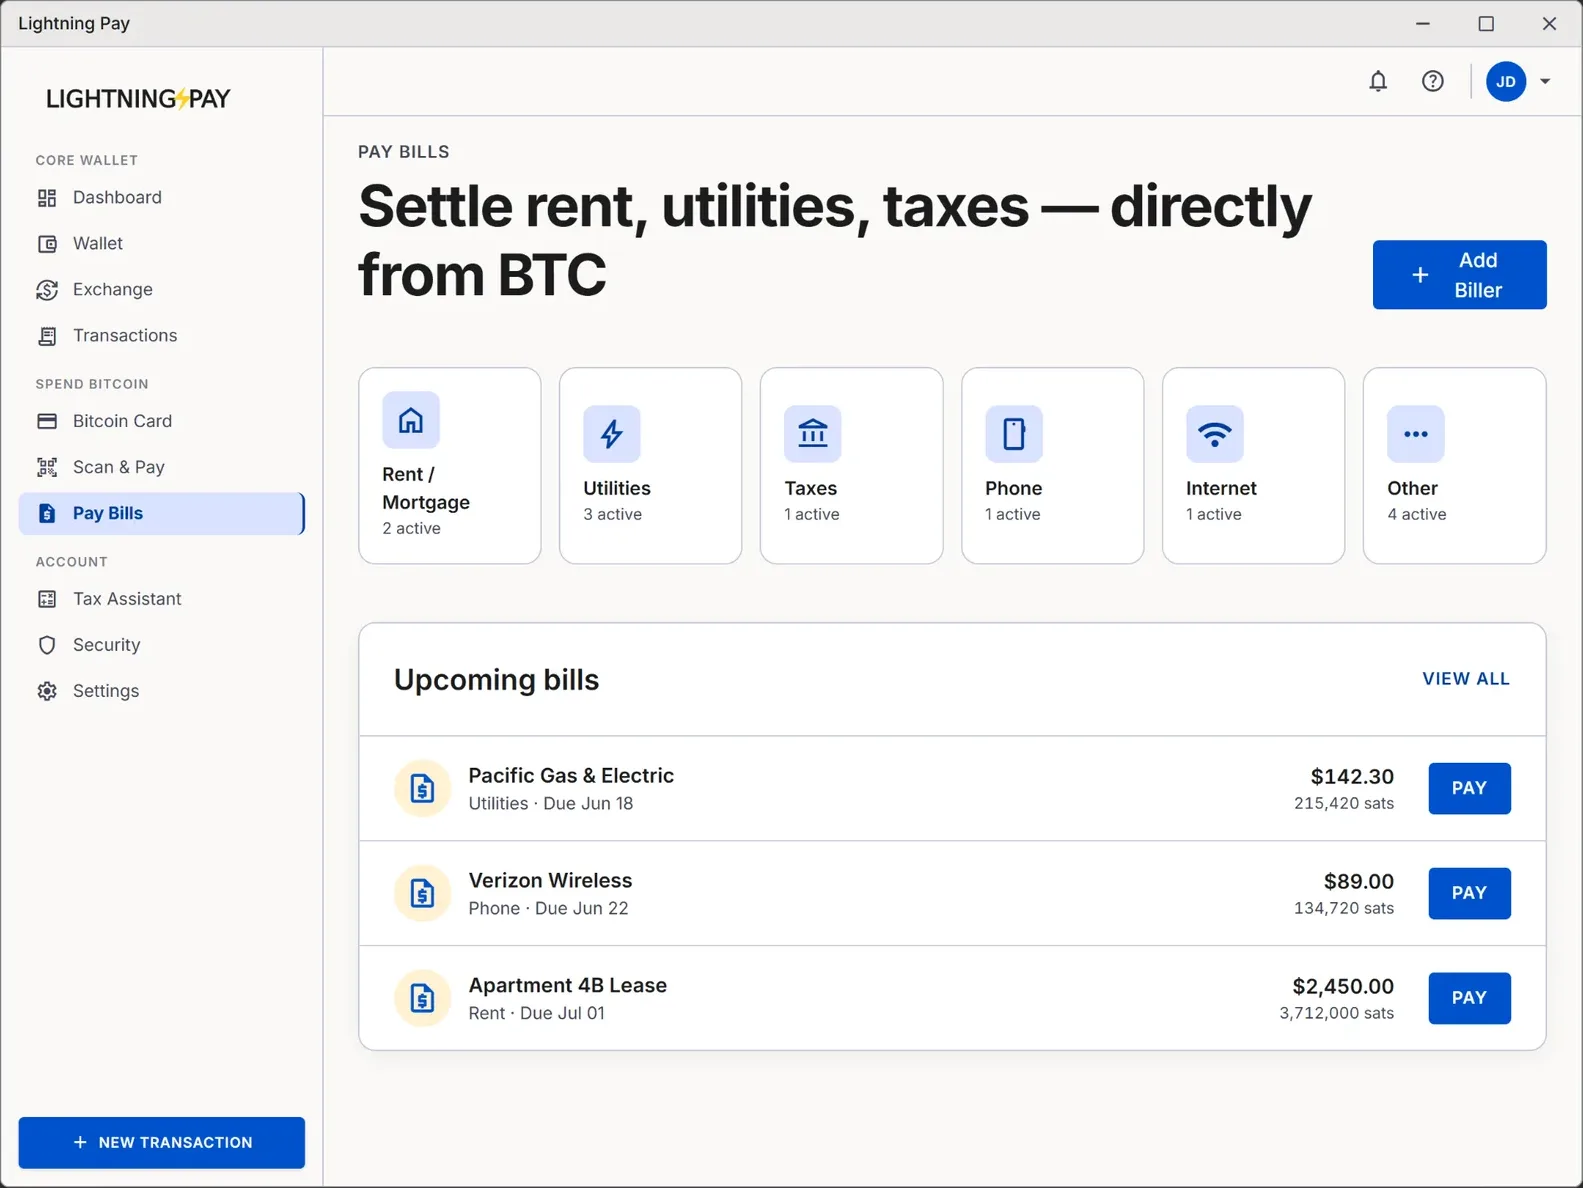The width and height of the screenshot is (1583, 1188).
Task: Pay the Pacific Gas & Electric bill
Action: tap(1469, 788)
